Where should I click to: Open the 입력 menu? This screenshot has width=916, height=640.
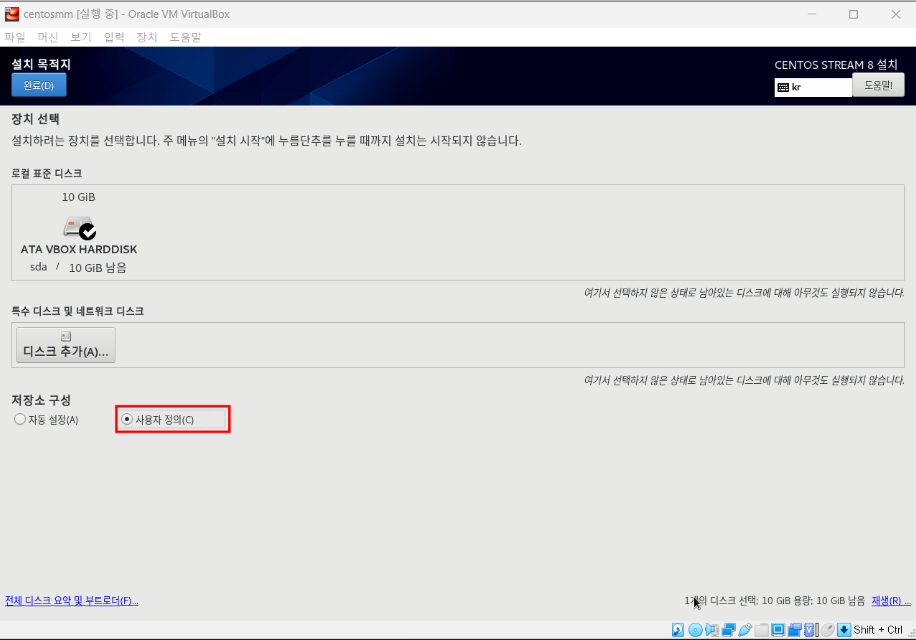click(x=114, y=37)
